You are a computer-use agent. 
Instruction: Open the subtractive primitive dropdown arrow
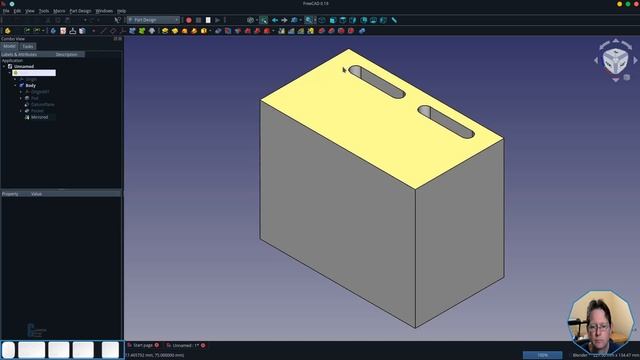(273, 31)
